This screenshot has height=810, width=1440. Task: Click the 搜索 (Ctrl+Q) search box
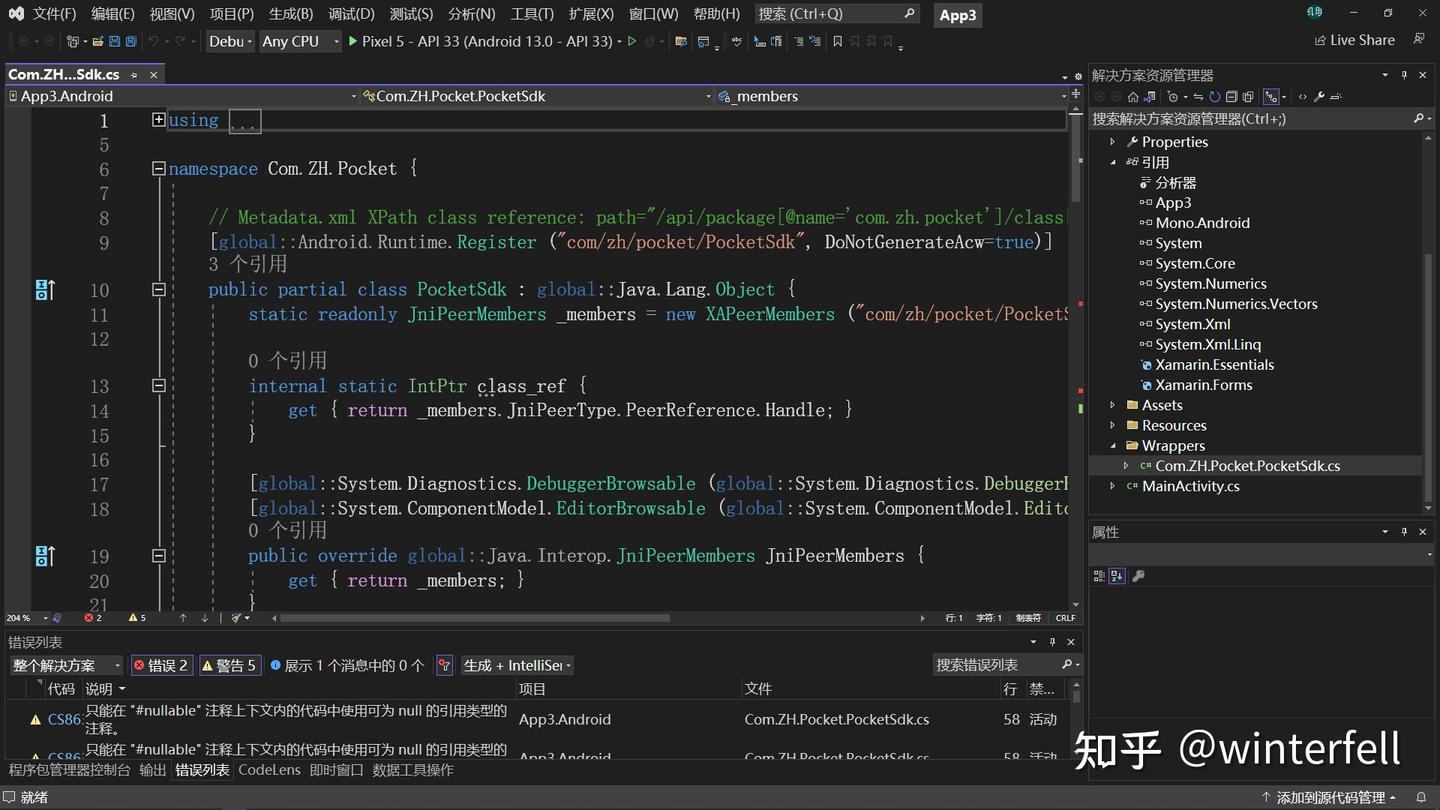(x=836, y=14)
